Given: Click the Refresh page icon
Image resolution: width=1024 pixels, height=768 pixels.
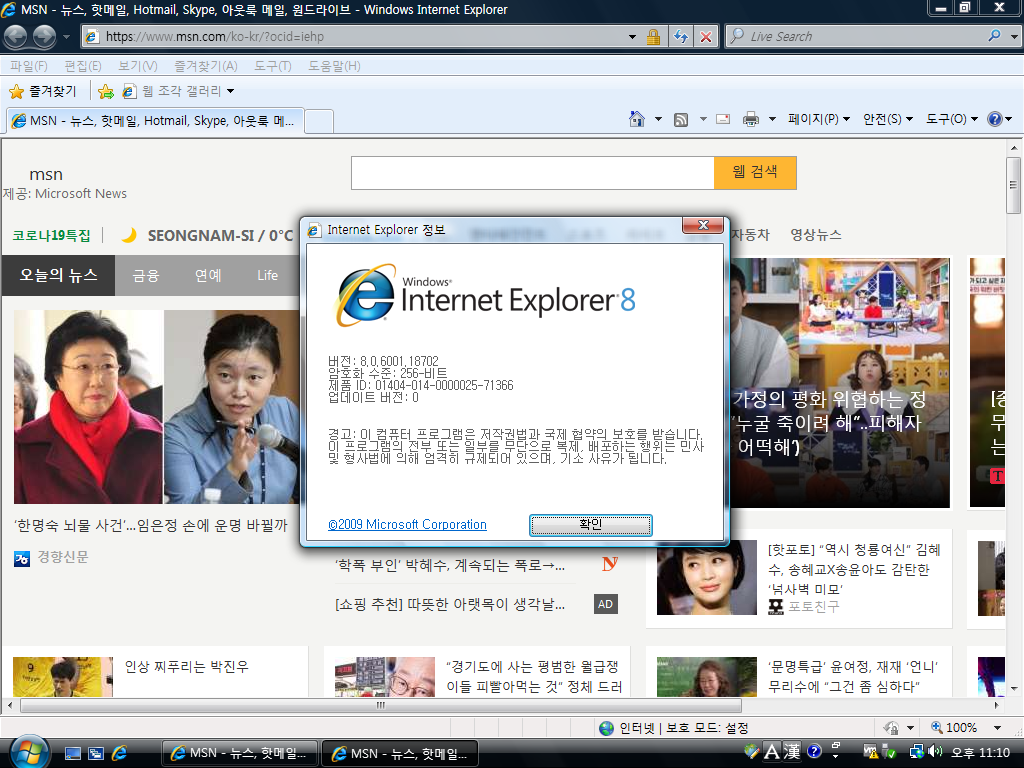Looking at the screenshot, I should click(680, 37).
